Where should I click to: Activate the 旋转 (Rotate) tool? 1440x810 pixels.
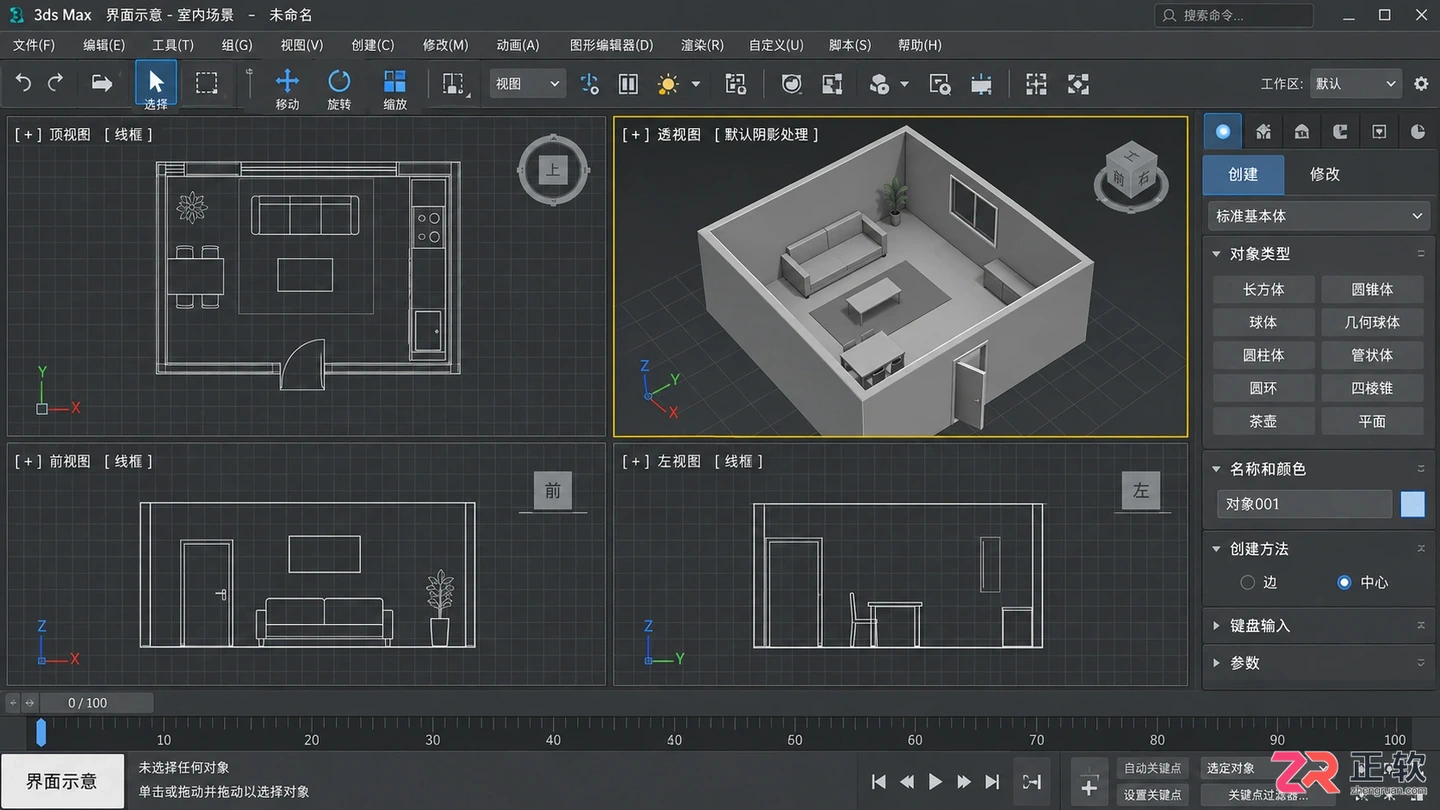click(339, 89)
